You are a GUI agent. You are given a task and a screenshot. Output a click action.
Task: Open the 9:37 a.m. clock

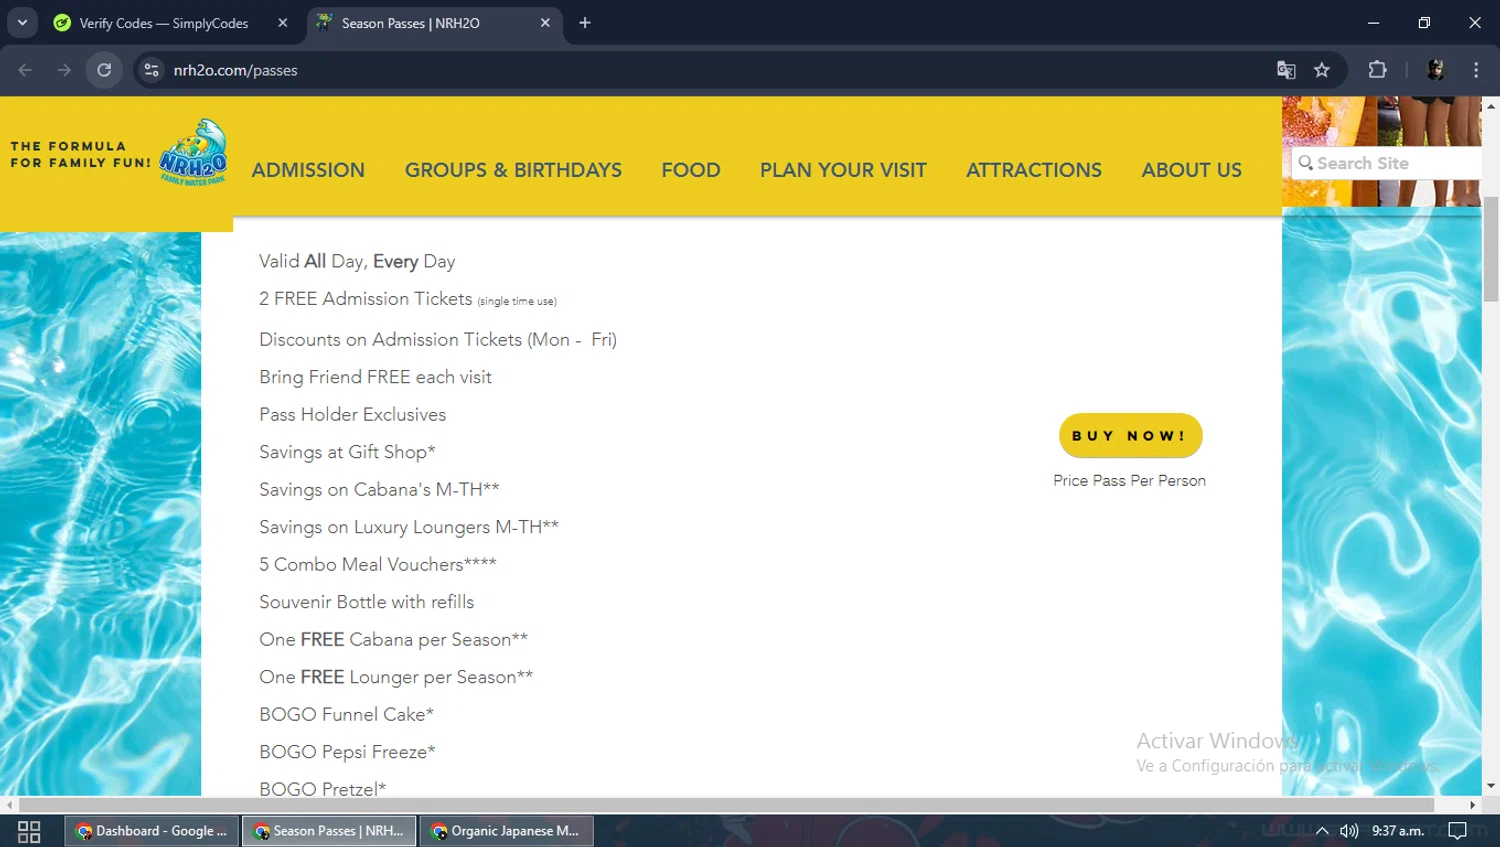coord(1398,831)
